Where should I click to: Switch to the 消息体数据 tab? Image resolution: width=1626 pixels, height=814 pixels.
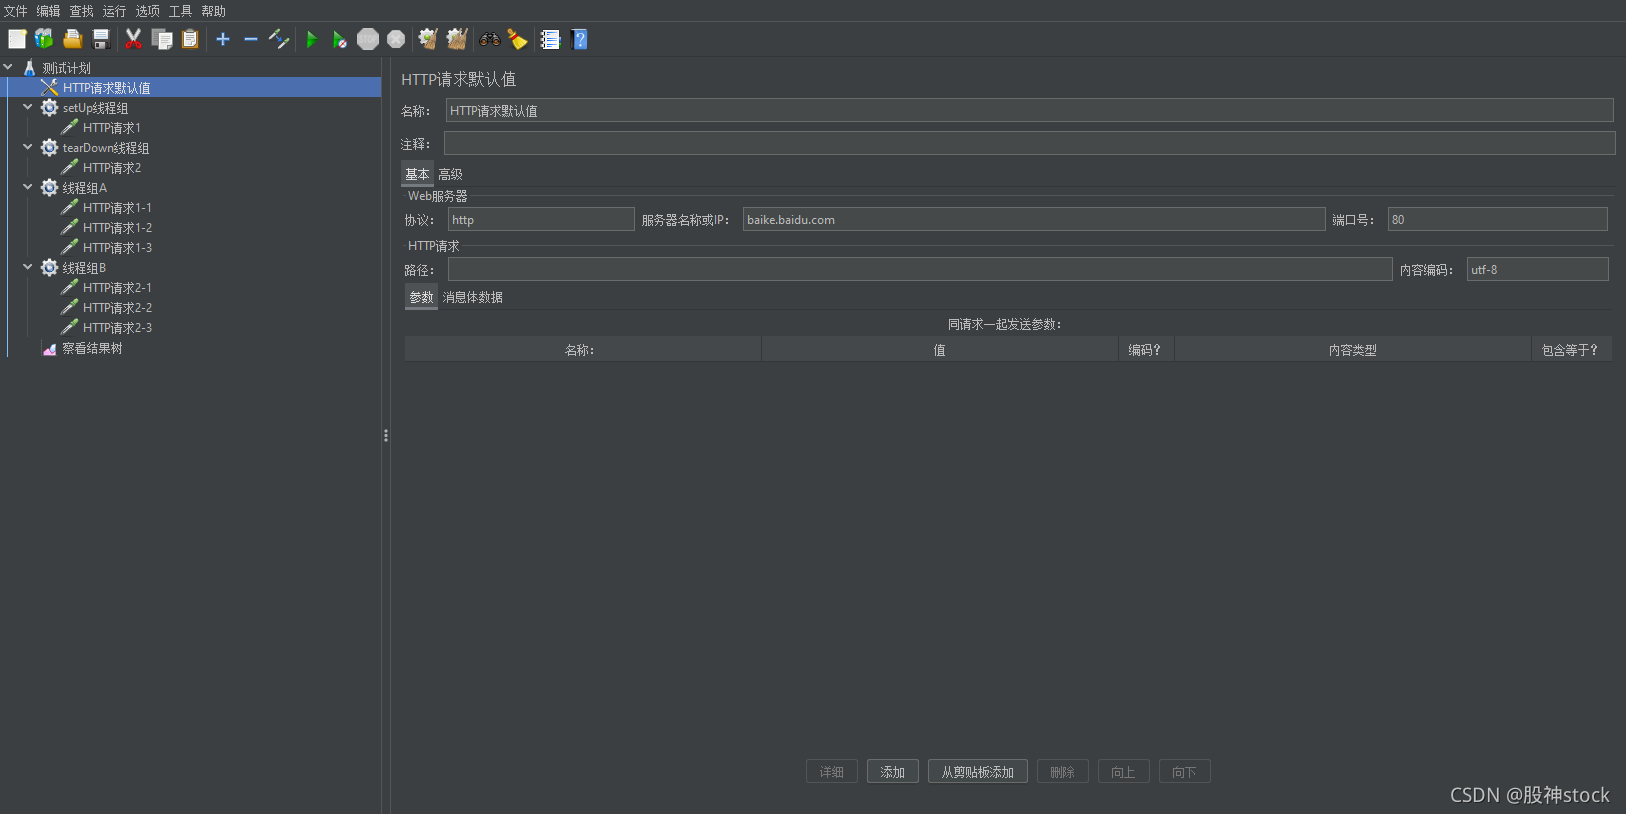click(473, 297)
